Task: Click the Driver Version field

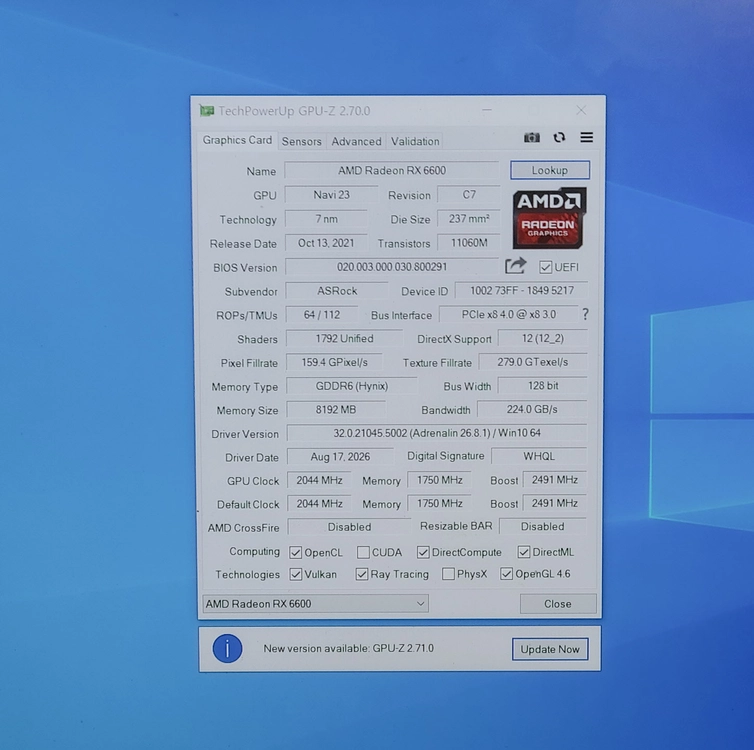Action: point(437,433)
